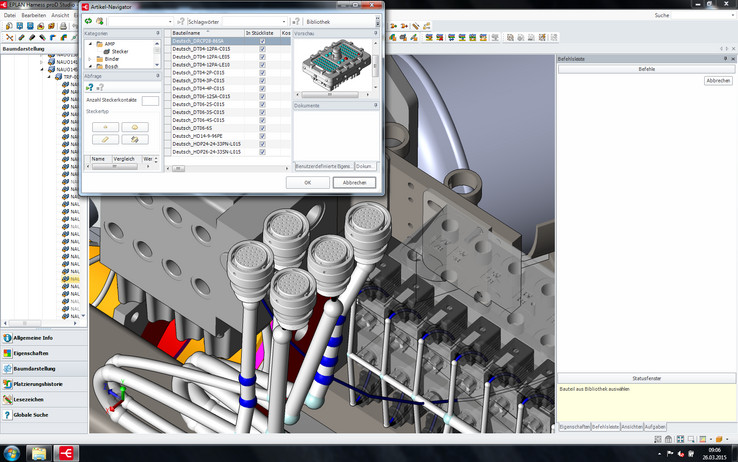The image size is (738, 462).
Task: Switch to Ansichten tab at bottom right
Action: (632, 427)
